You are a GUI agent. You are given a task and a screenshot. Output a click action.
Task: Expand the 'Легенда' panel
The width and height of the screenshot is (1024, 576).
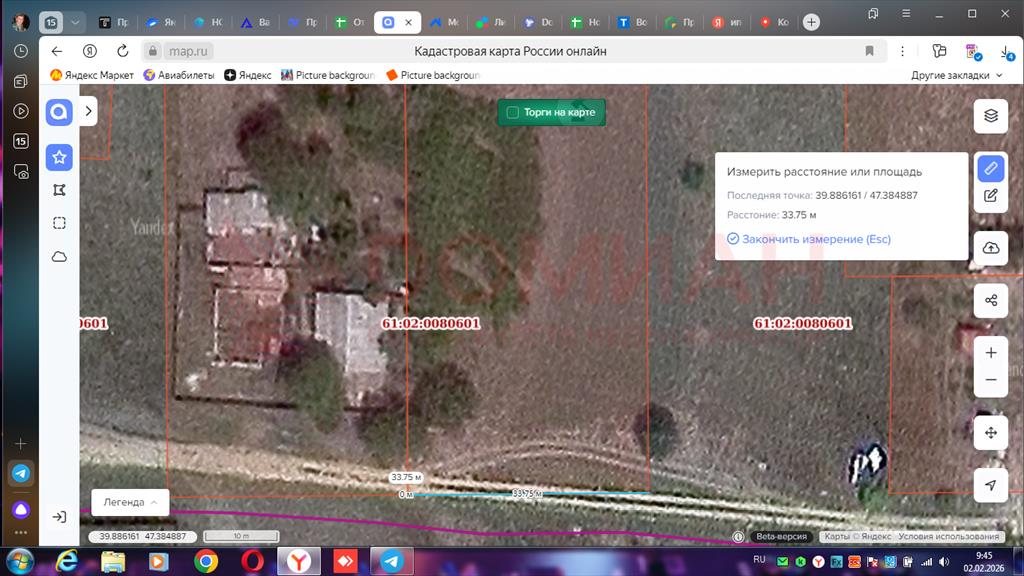coord(130,502)
